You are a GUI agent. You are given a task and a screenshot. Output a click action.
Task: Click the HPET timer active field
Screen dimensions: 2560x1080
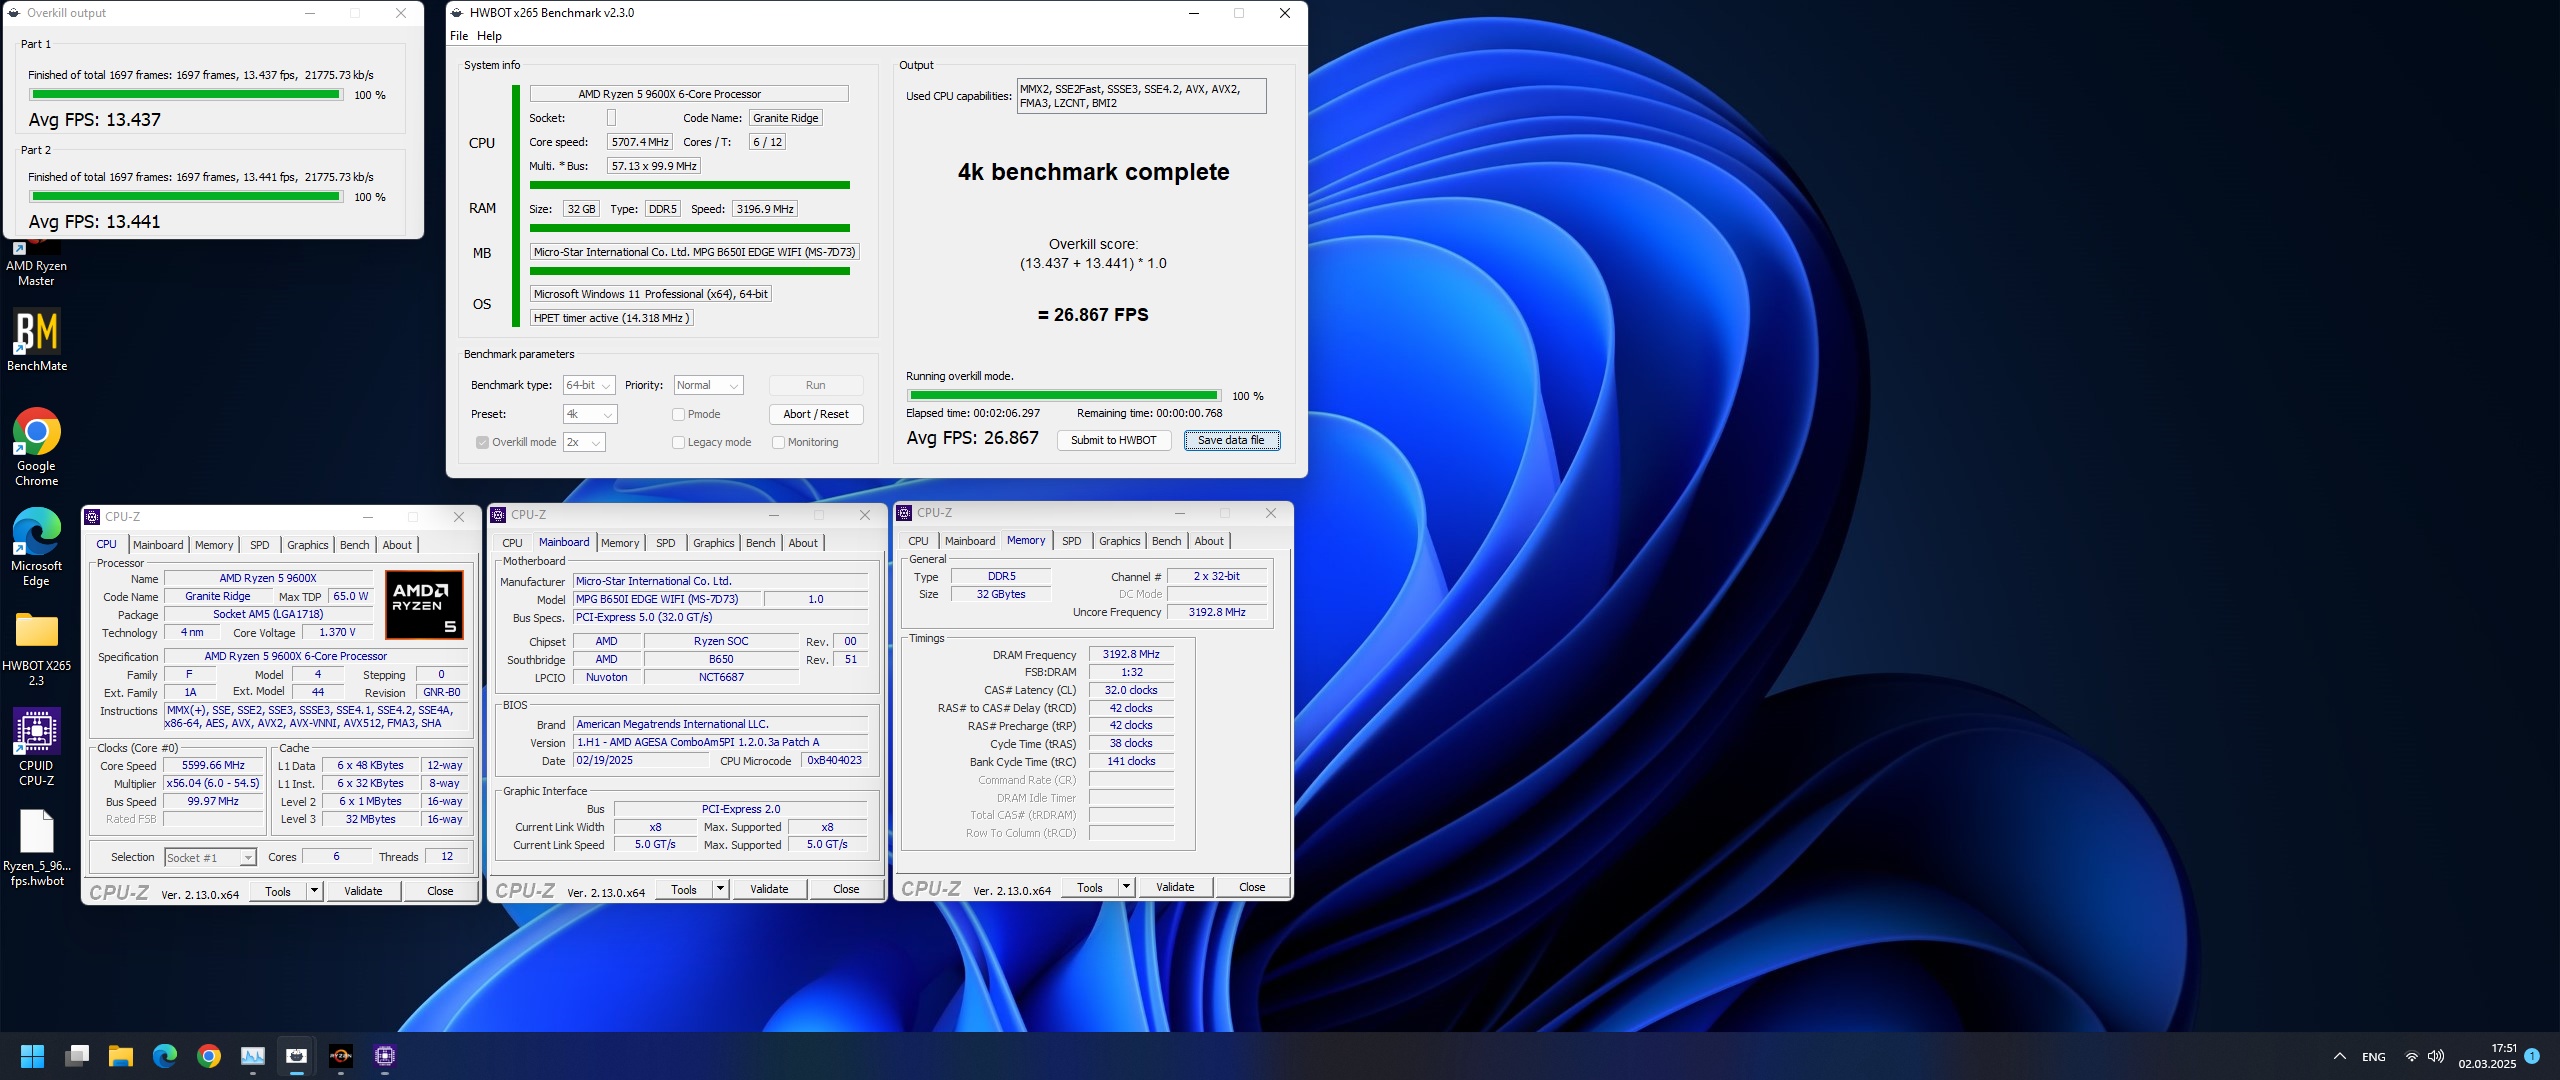[x=611, y=318]
